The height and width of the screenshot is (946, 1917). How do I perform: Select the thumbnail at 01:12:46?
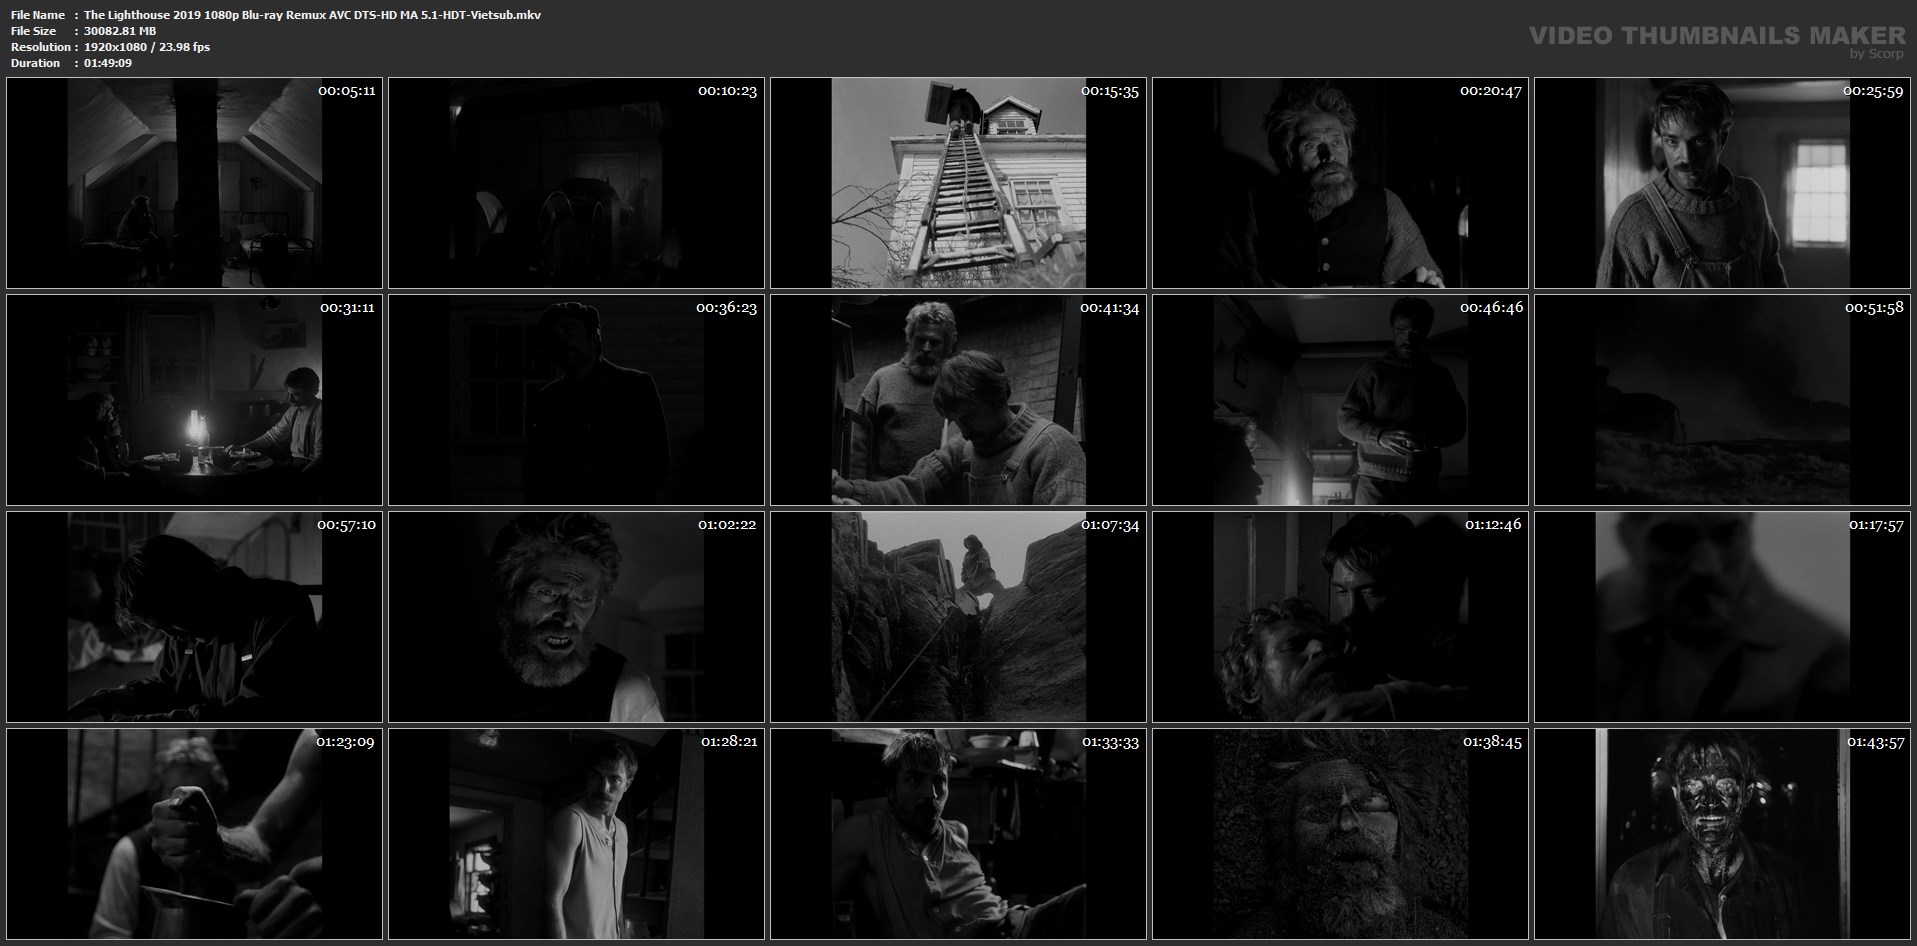[x=1340, y=617]
